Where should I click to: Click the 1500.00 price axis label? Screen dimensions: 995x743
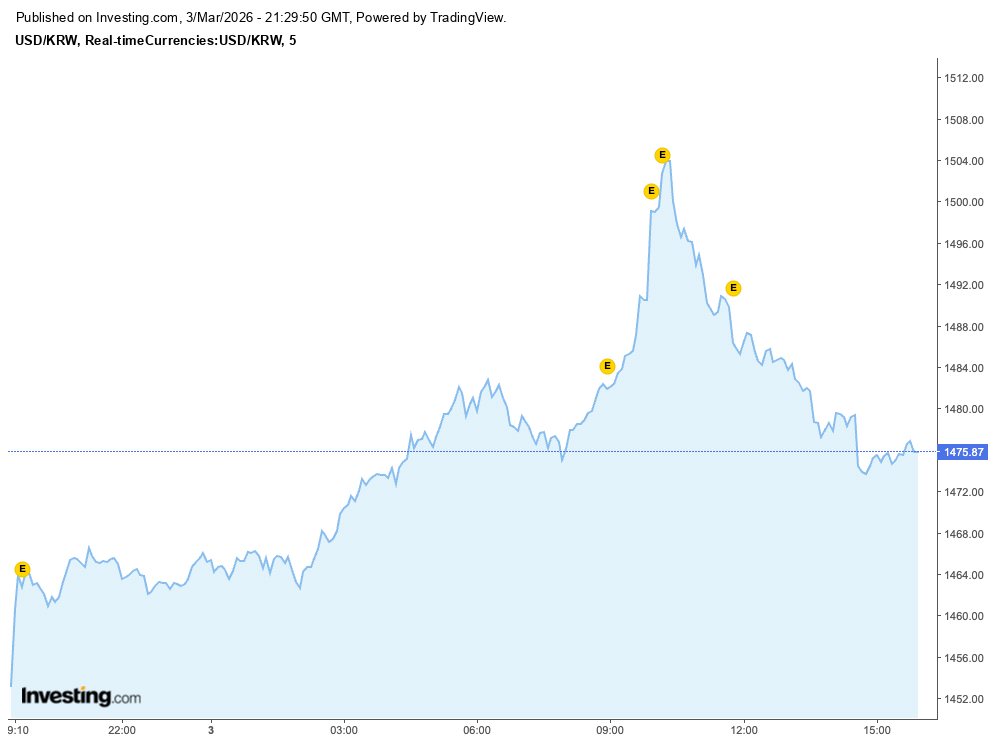[x=964, y=203]
